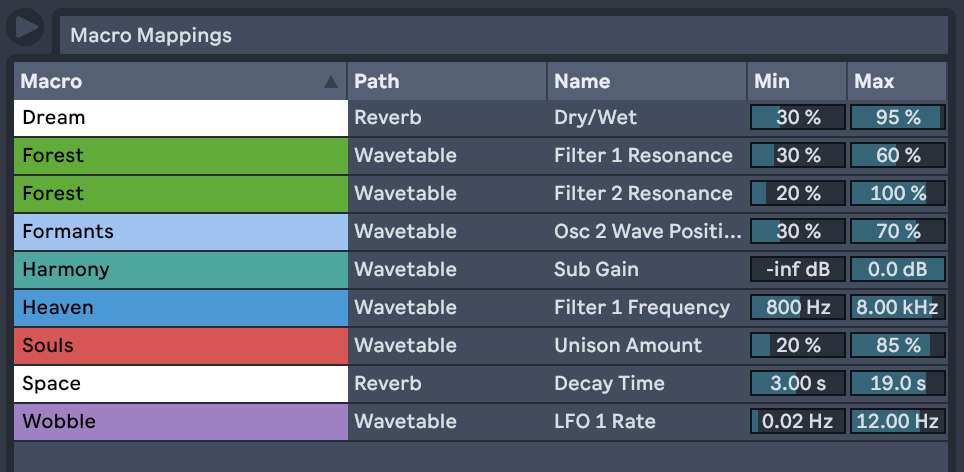
Task: Click Decay Time Min 3.00 s field
Action: pos(798,384)
